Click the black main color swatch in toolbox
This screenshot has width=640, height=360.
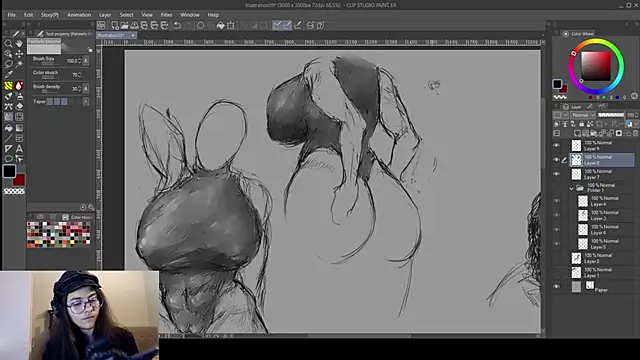(x=9, y=171)
